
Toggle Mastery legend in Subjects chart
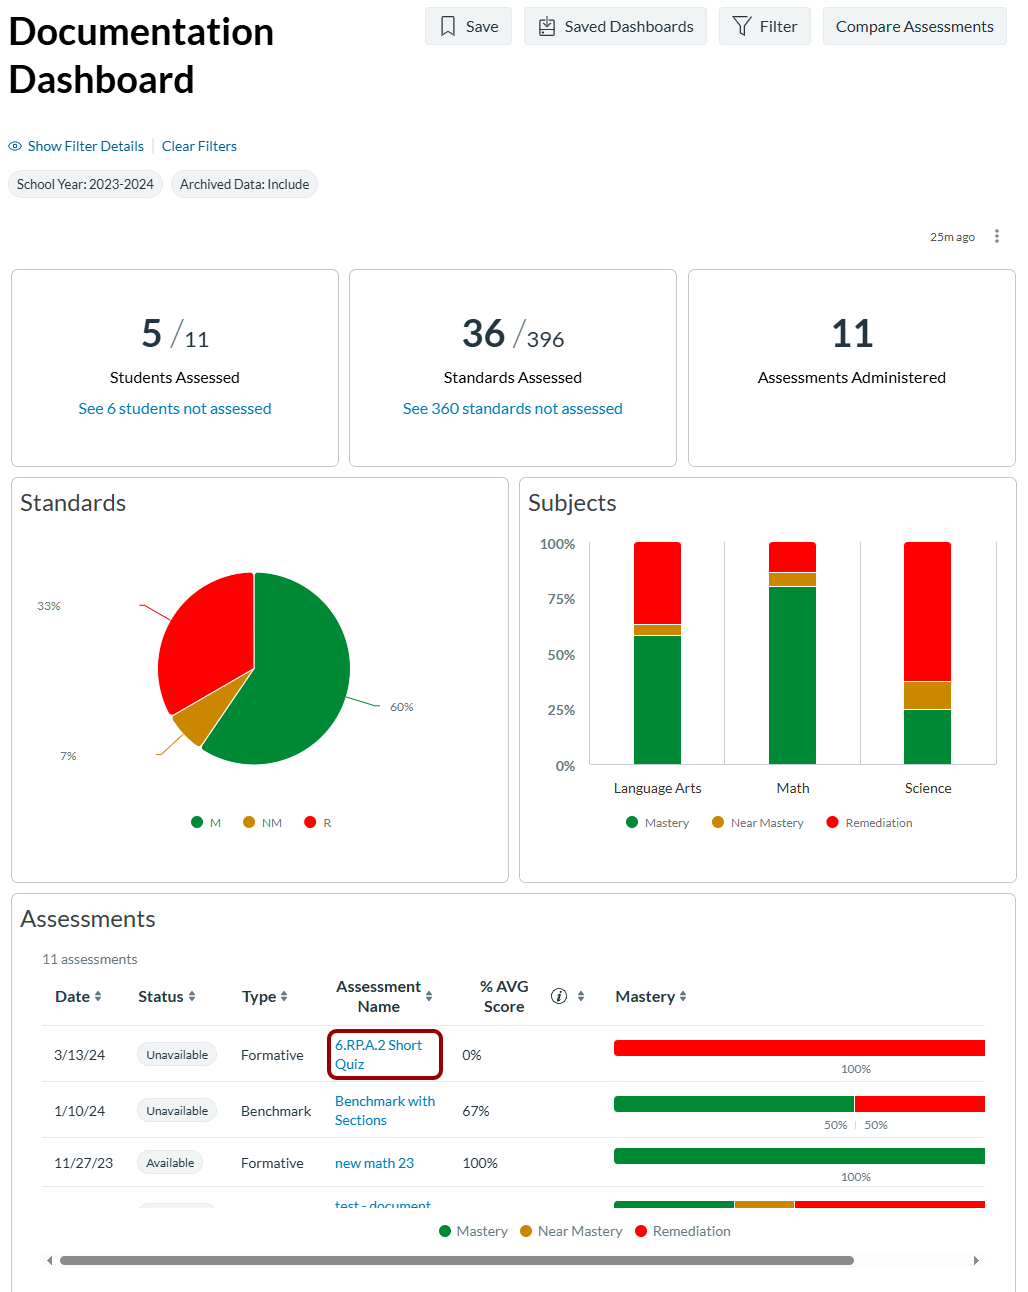tap(657, 823)
